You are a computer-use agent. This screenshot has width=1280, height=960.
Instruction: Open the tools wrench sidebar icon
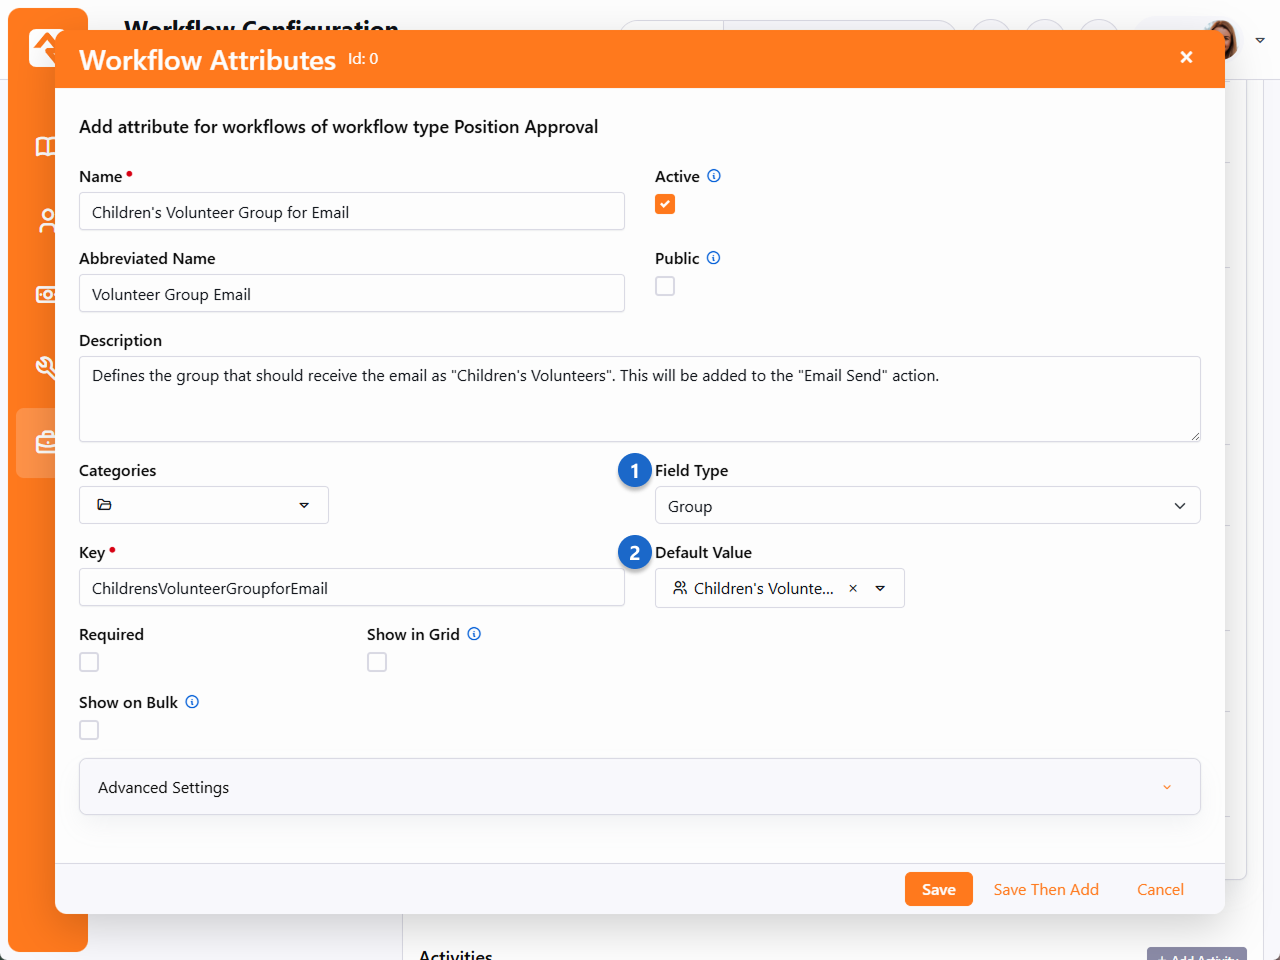click(46, 367)
